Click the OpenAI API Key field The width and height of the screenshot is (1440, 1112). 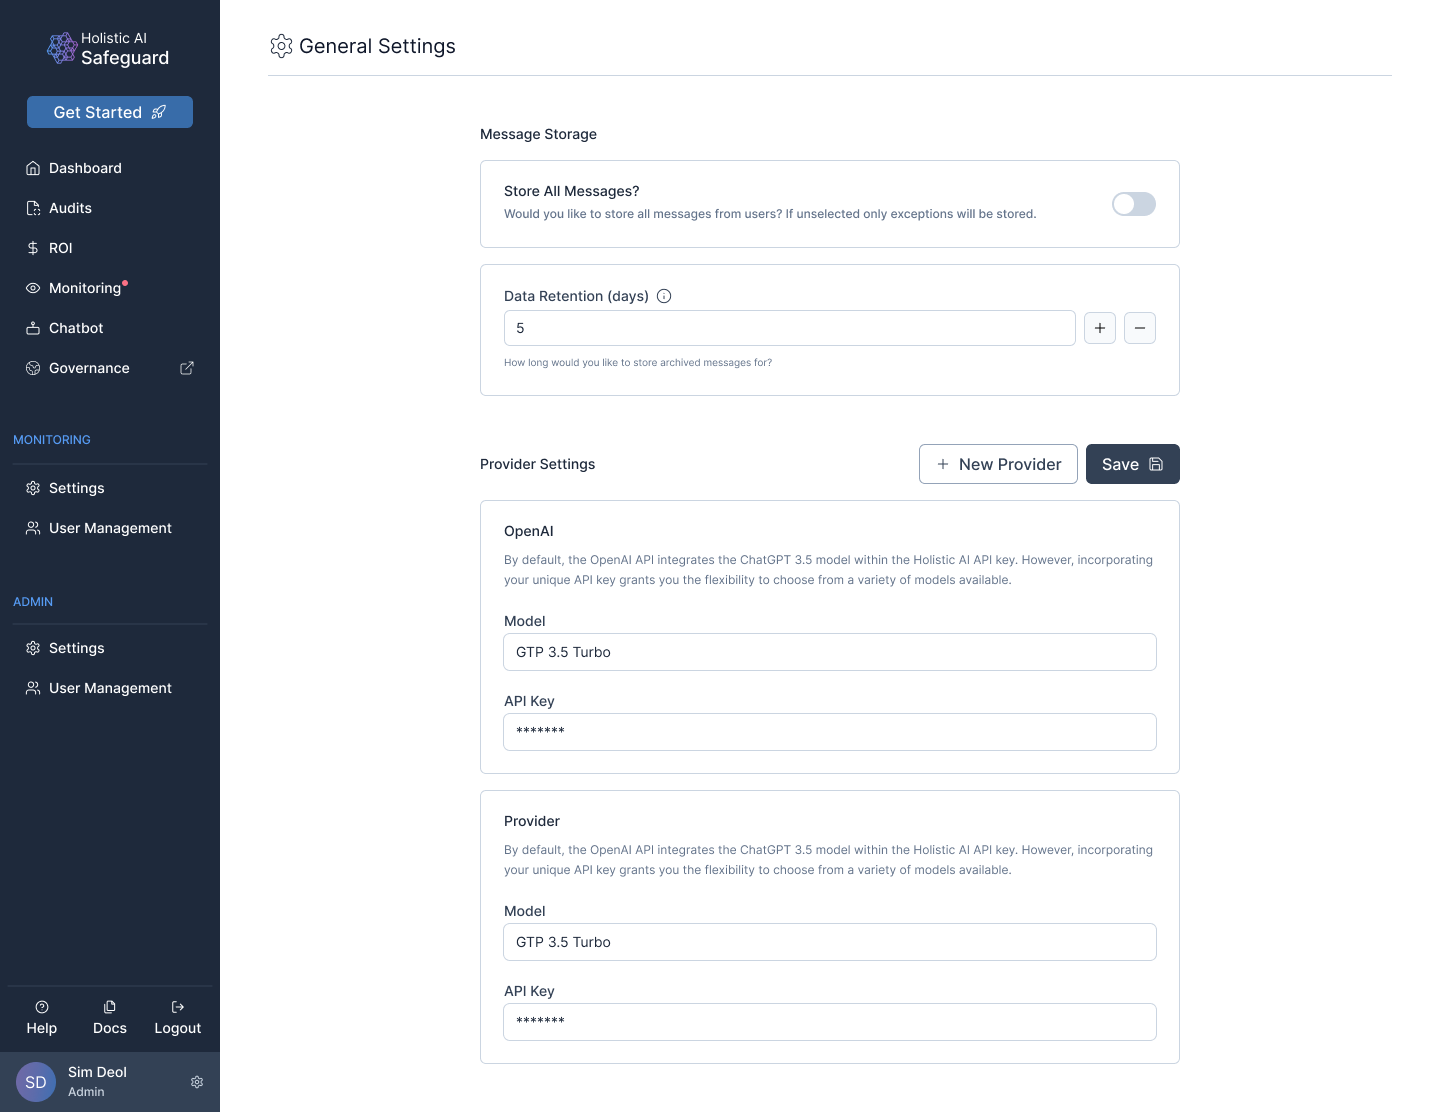click(x=830, y=732)
